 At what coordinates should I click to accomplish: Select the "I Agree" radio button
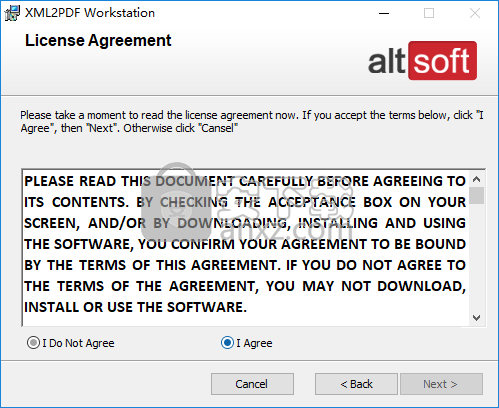click(x=247, y=343)
